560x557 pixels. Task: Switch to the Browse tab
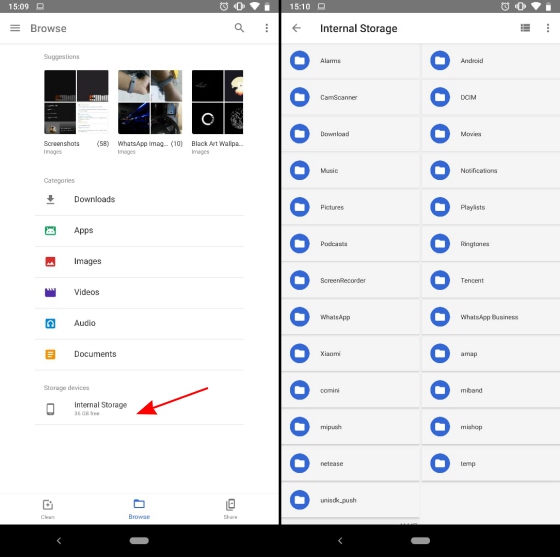139,509
